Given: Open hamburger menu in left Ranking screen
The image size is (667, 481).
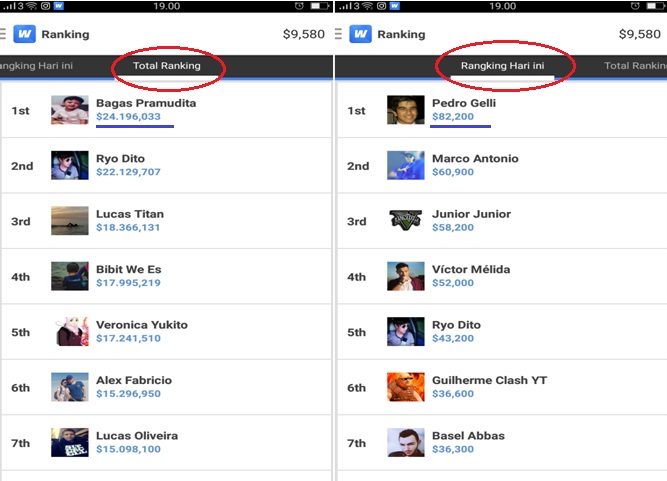Looking at the screenshot, I should (3, 34).
